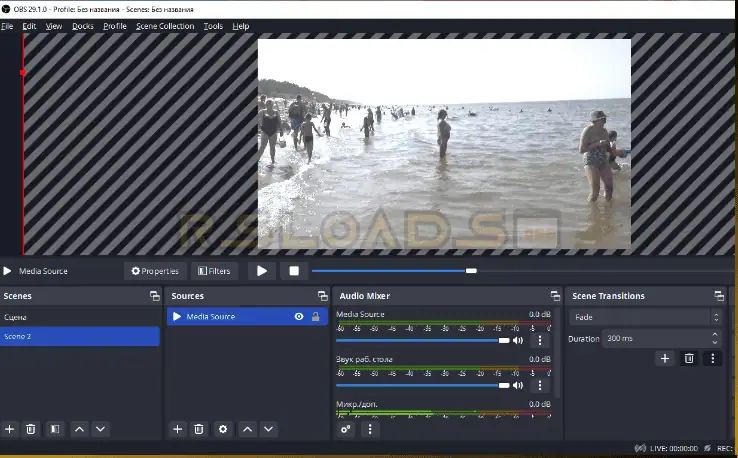Screen dimensions: 738x458
Task: Add a new scene
Action: [x=9, y=429]
